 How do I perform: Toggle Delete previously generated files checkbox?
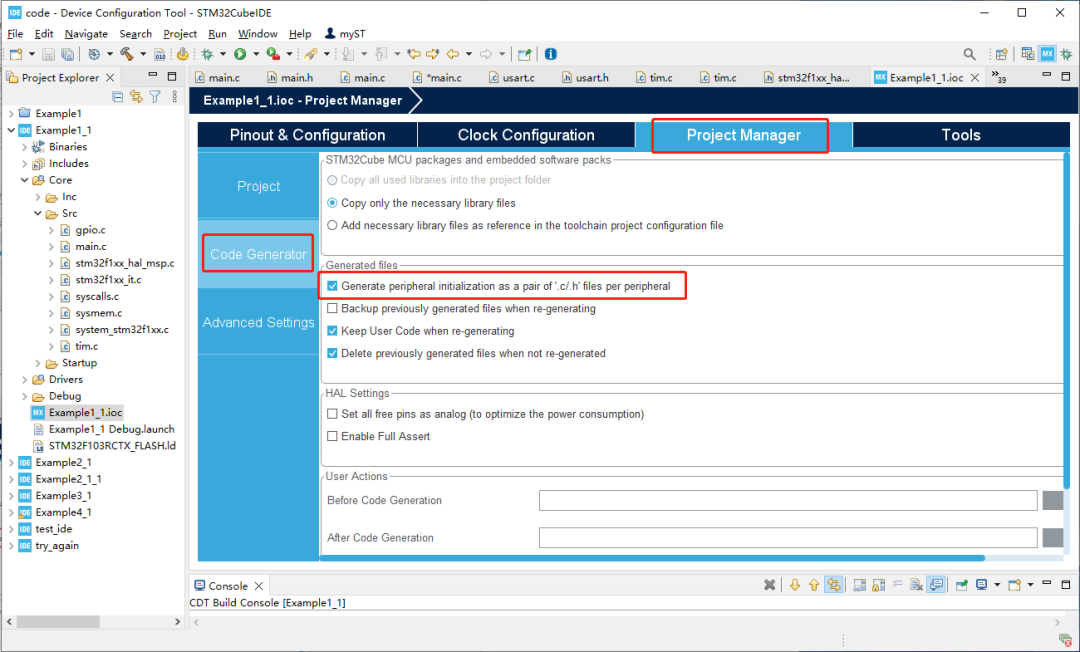click(x=332, y=353)
